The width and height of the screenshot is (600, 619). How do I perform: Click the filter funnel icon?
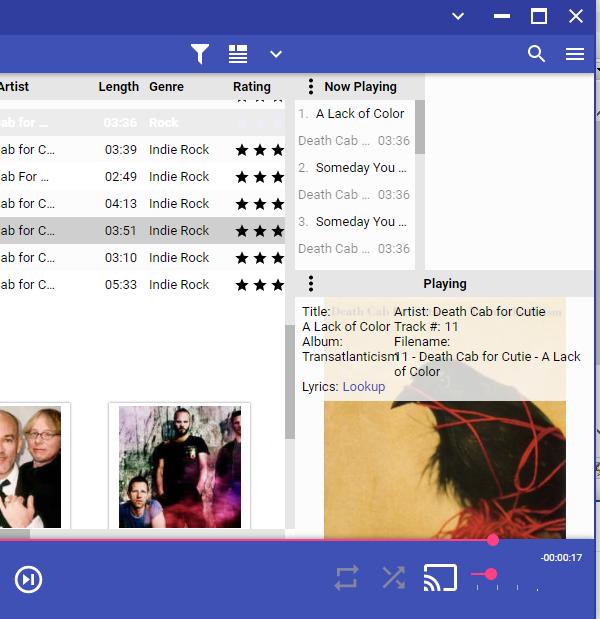tap(200, 54)
